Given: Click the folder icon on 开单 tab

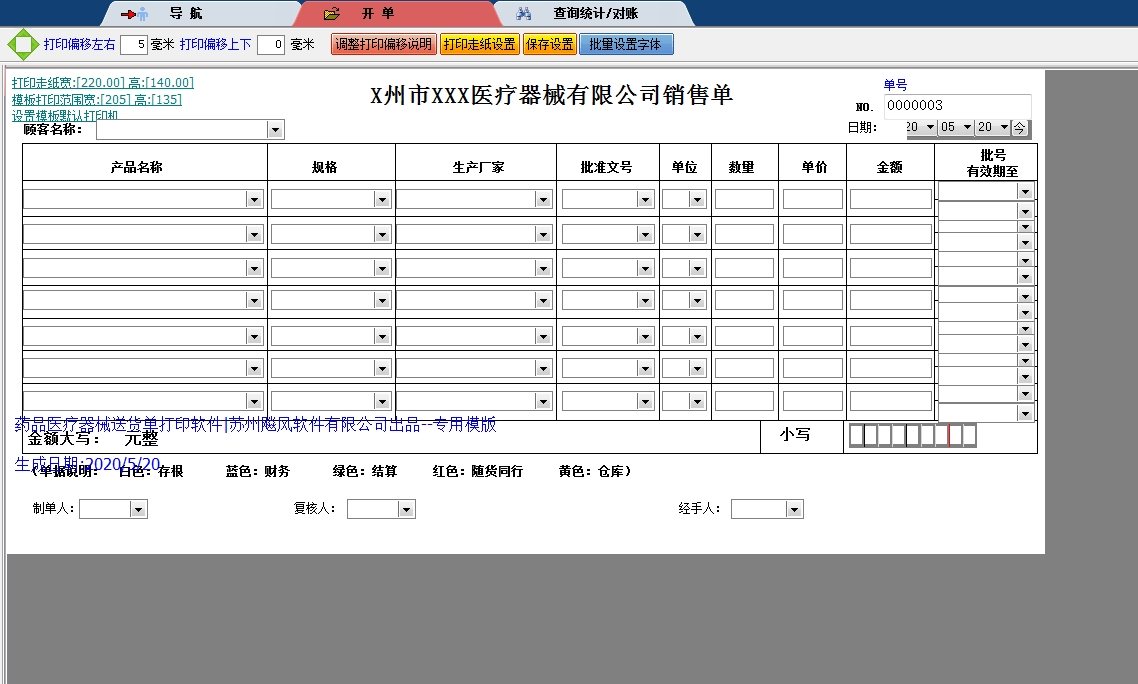Looking at the screenshot, I should (333, 14).
